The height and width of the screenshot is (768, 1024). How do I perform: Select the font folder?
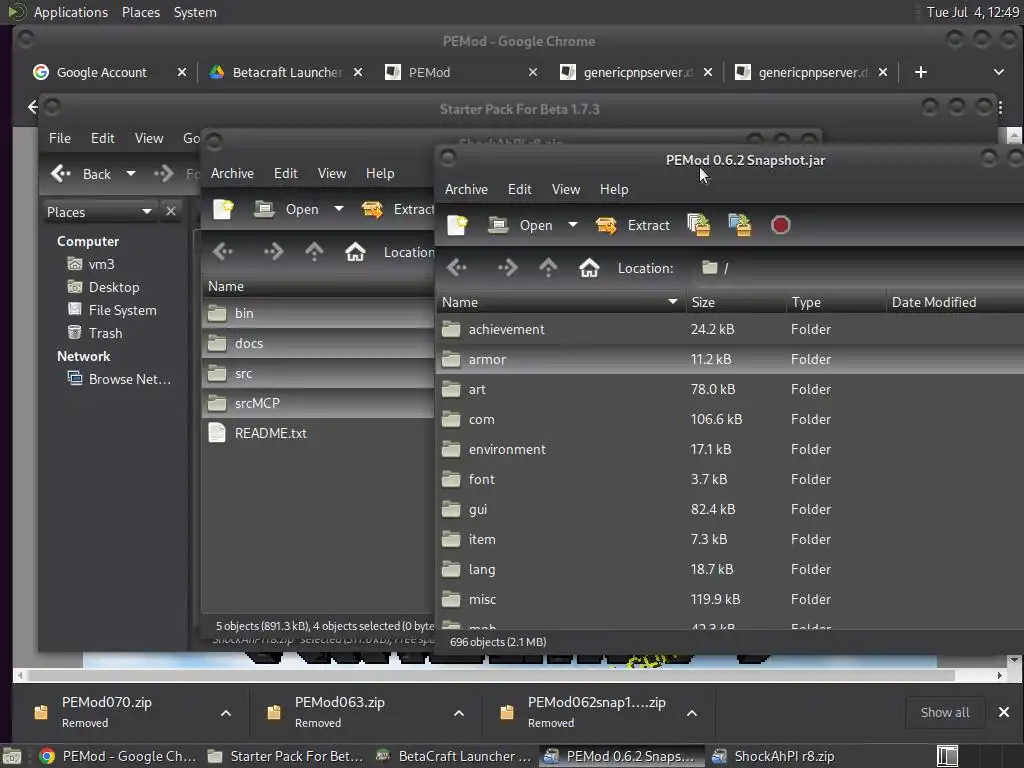tap(729, 479)
